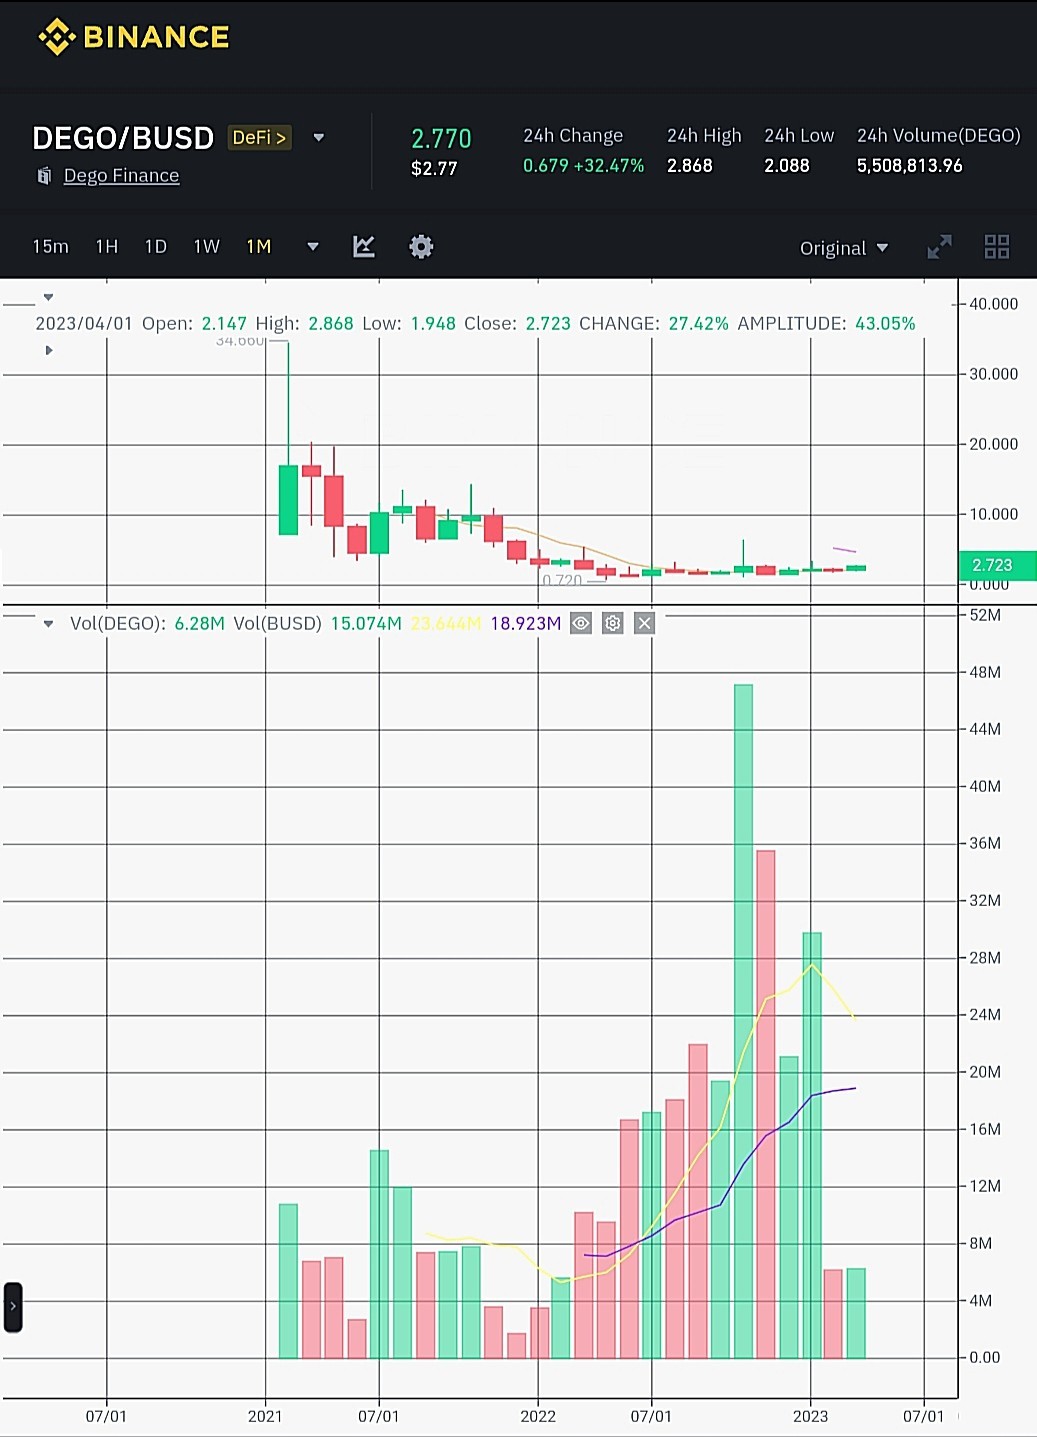Click the 24h High value 2.868
This screenshot has width=1037, height=1437.
(690, 166)
